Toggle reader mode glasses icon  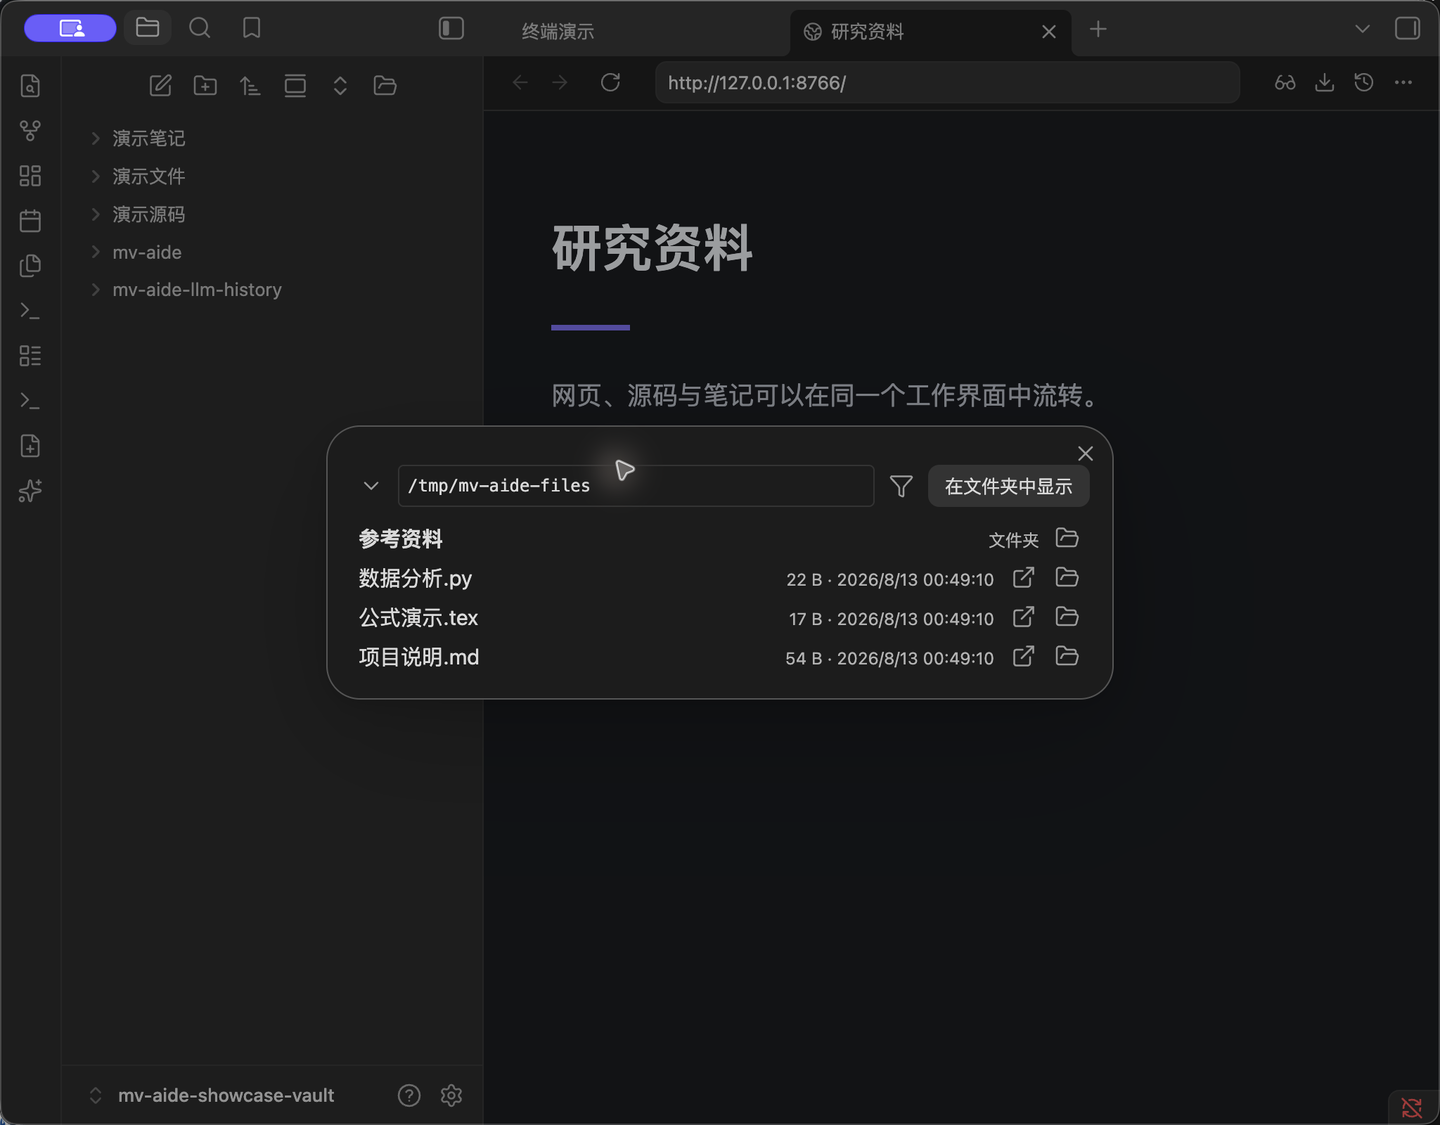pyautogui.click(x=1285, y=82)
